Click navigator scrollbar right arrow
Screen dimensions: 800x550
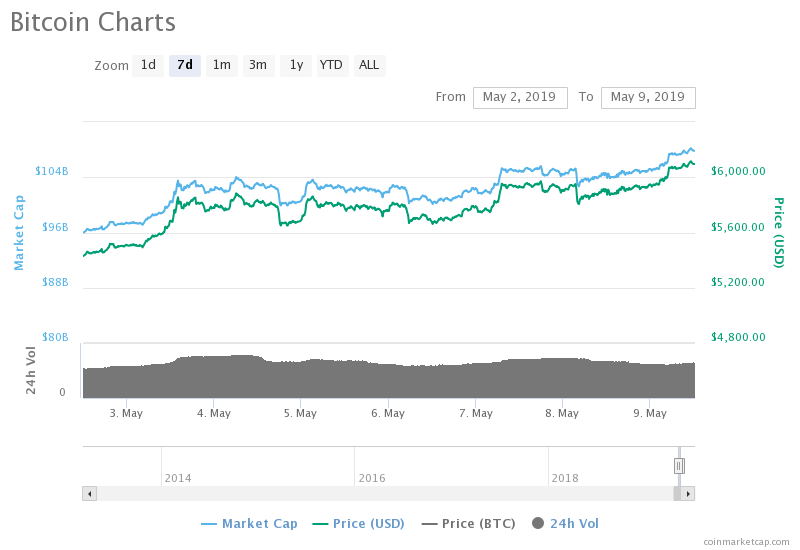688,493
